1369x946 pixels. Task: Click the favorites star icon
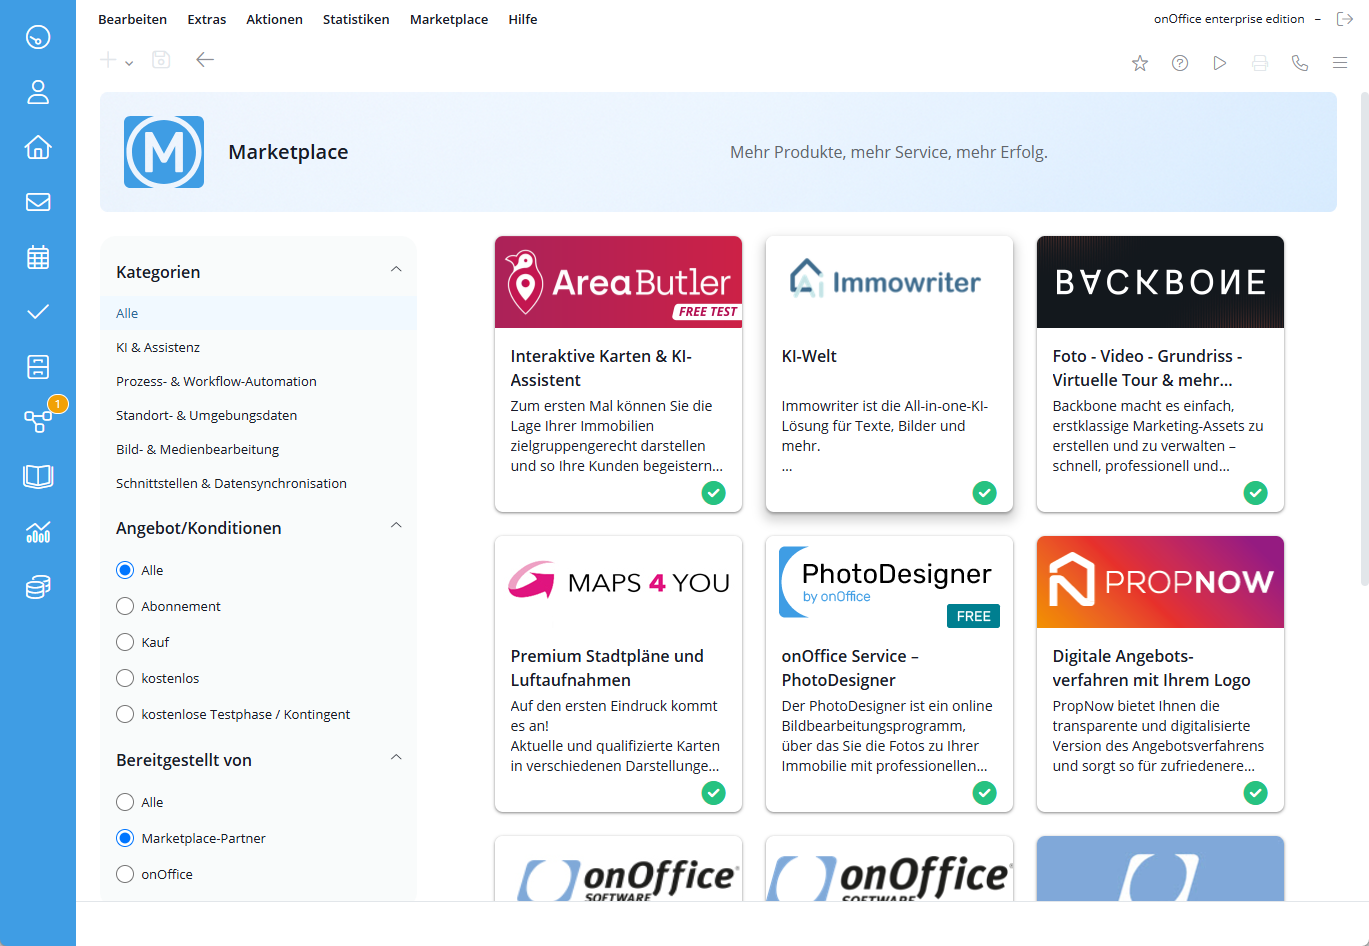click(x=1140, y=63)
